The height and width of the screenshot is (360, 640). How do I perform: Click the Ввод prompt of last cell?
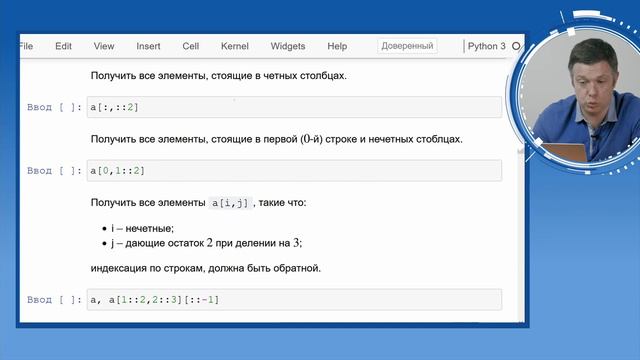[54, 300]
